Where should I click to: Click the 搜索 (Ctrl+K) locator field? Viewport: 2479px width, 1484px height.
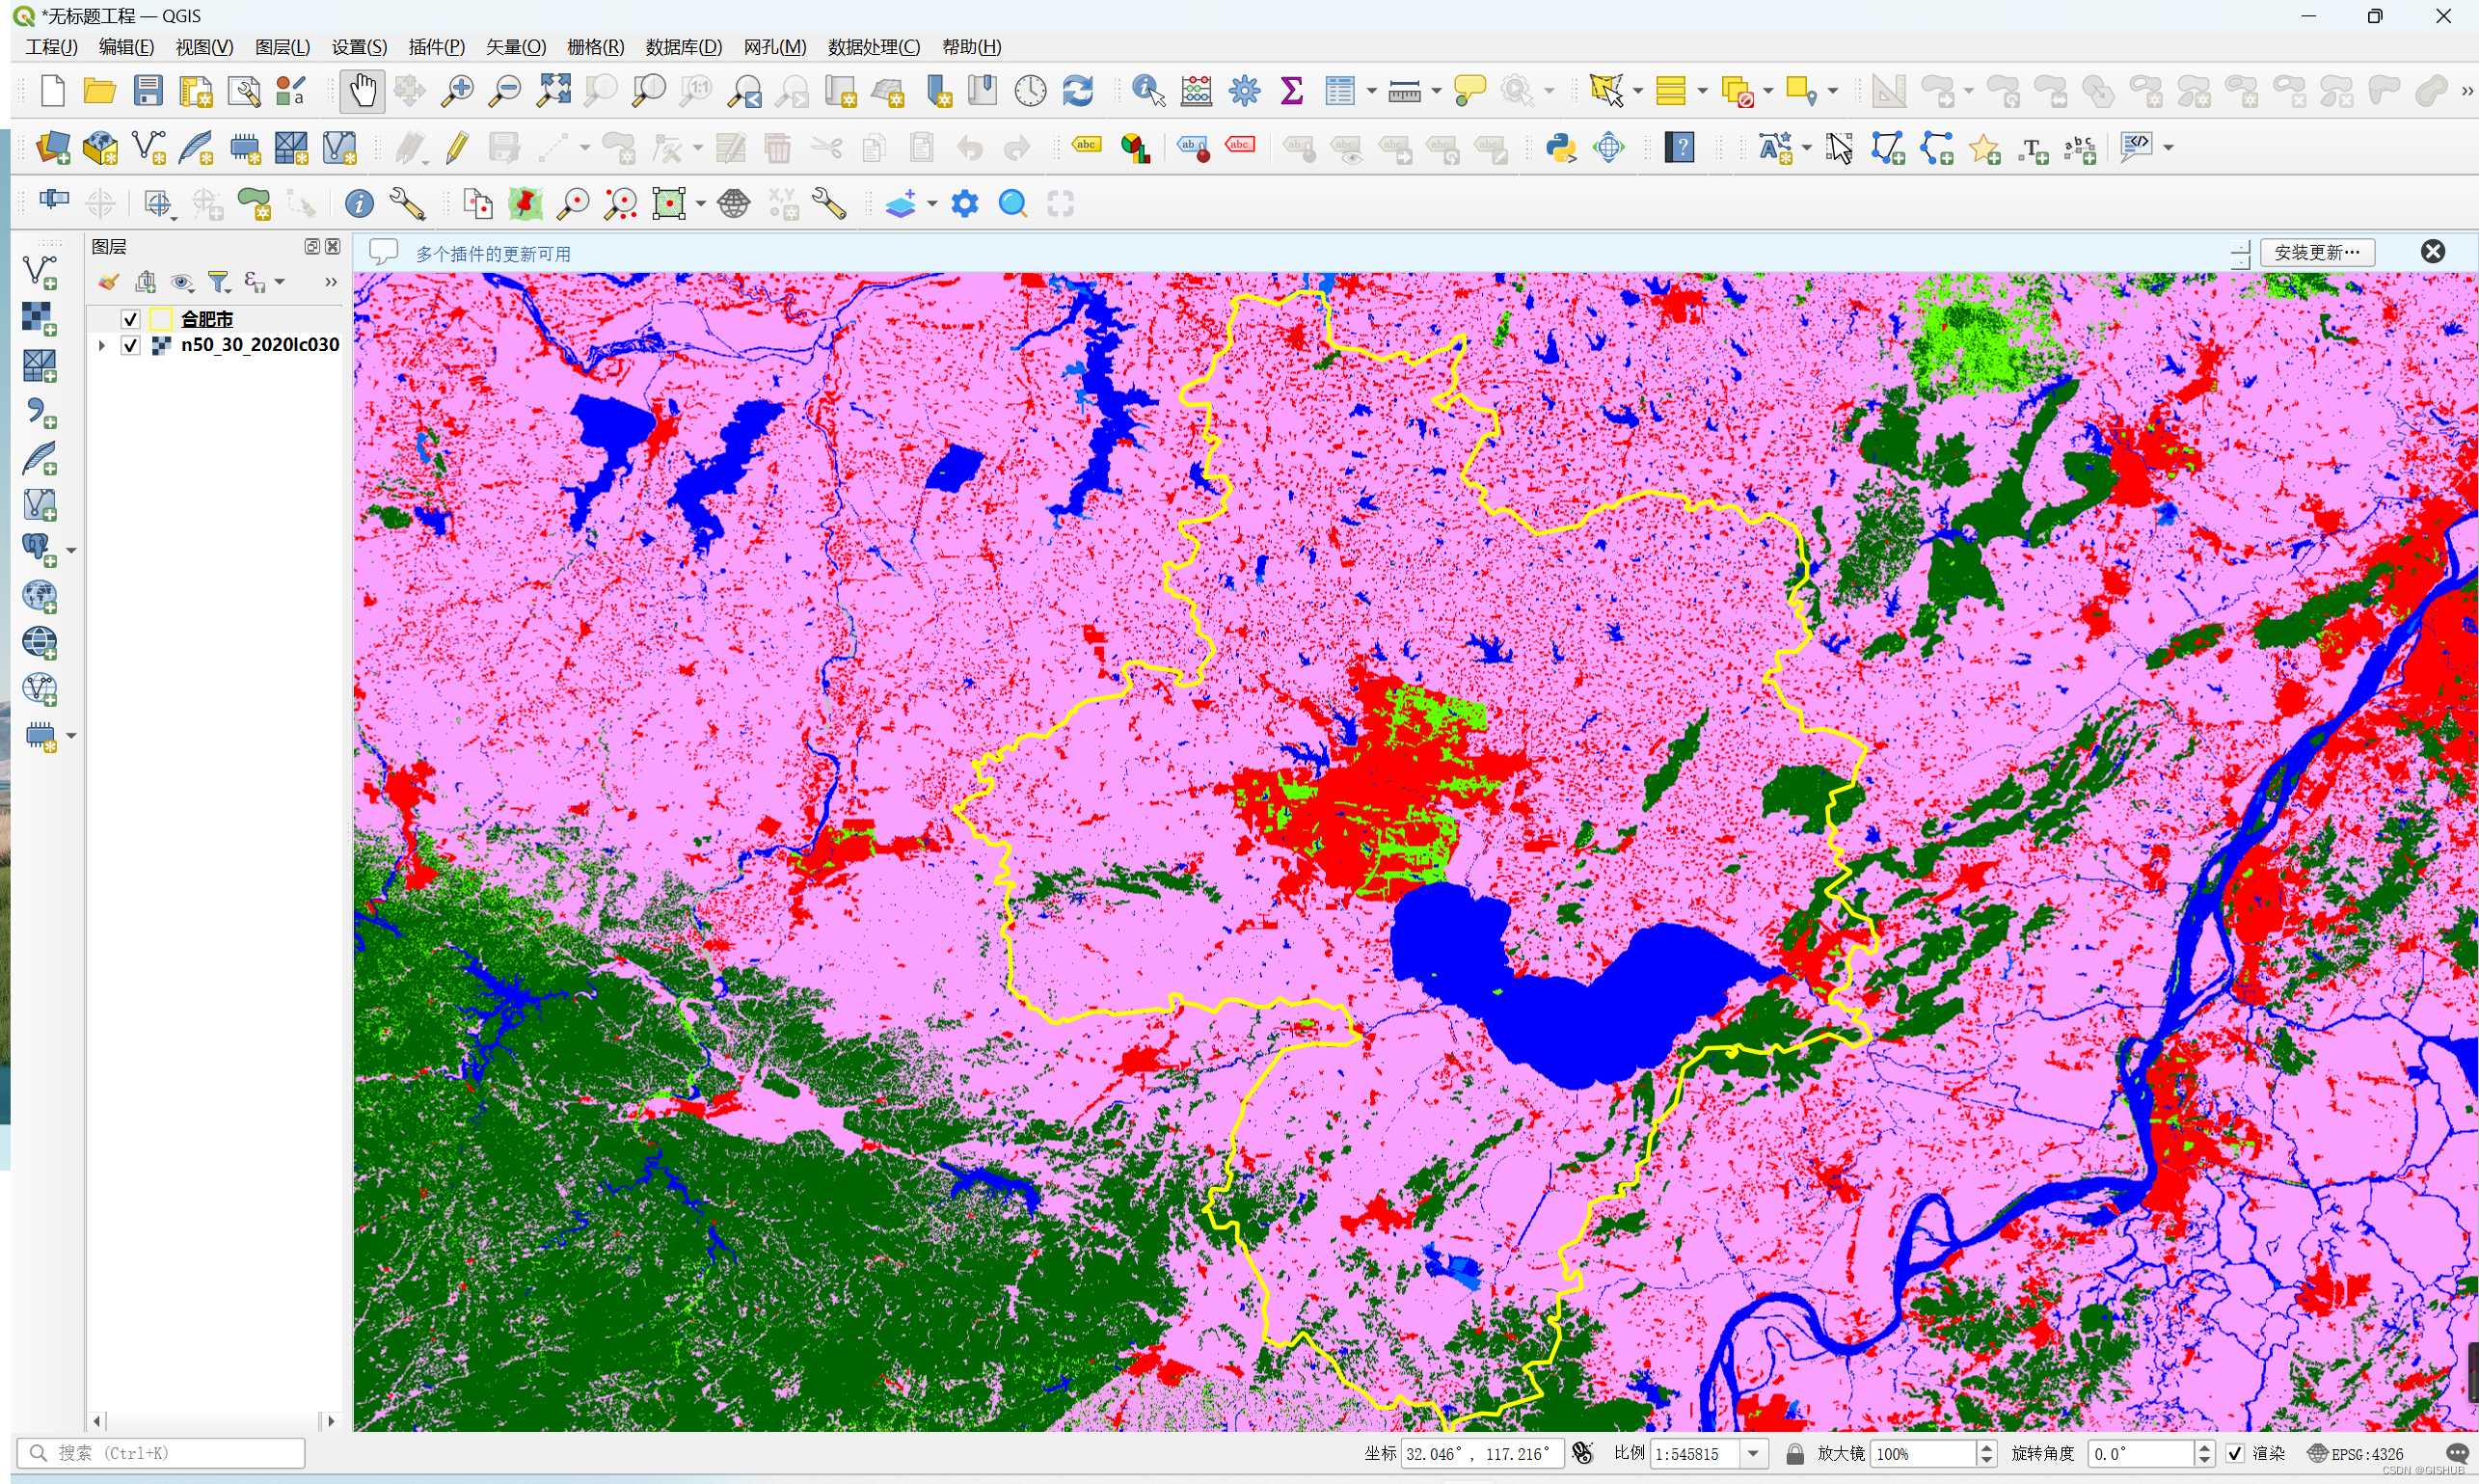point(161,1453)
